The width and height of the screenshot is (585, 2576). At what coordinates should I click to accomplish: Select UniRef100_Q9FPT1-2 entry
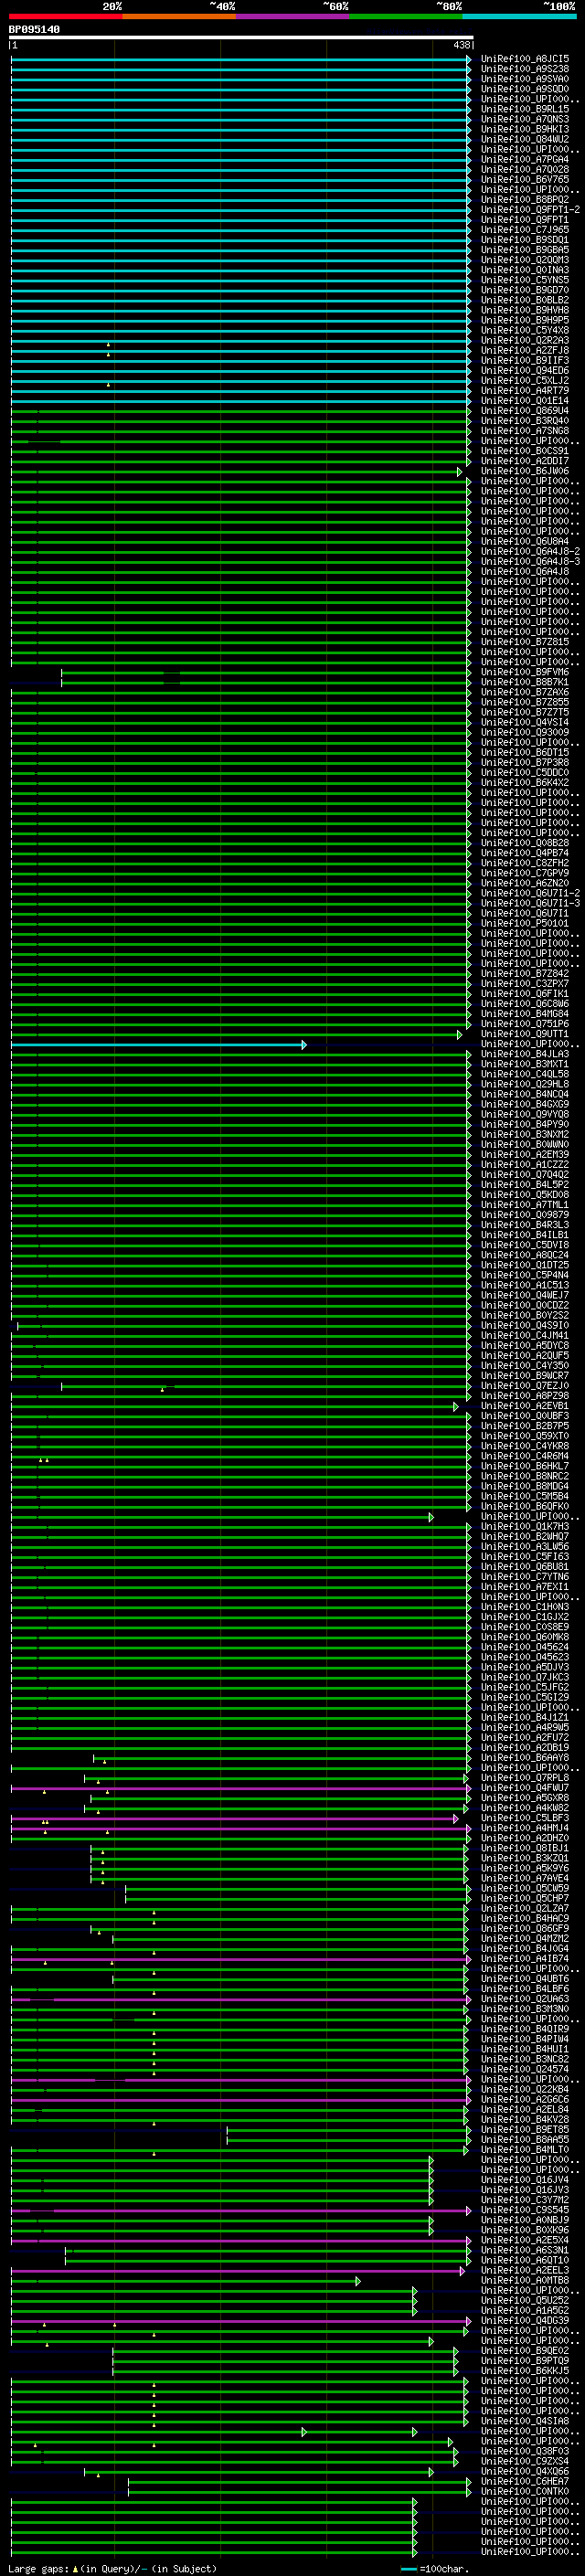(530, 209)
